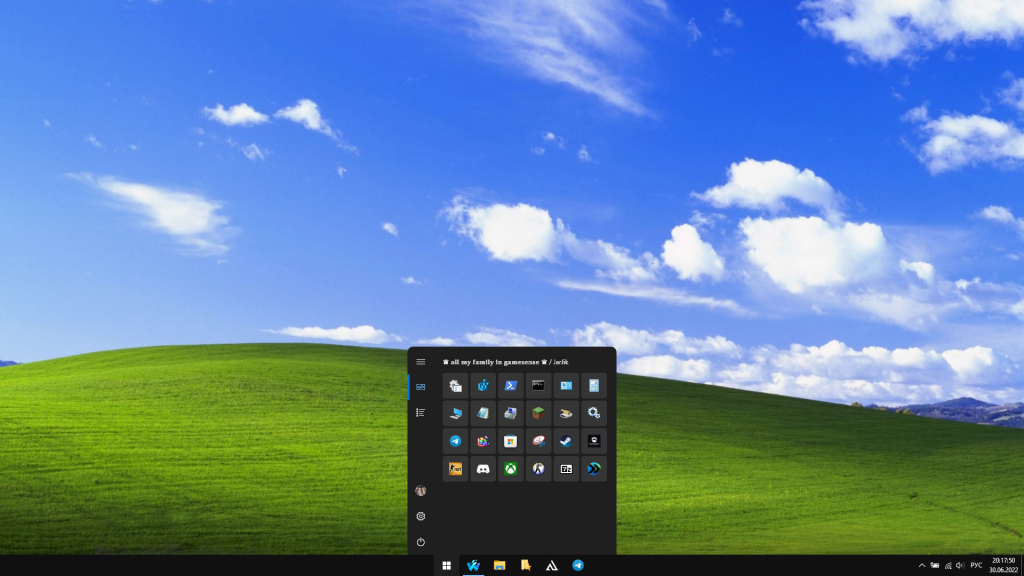Open Telegram from the taskbar
Image resolution: width=1024 pixels, height=576 pixels.
point(578,566)
